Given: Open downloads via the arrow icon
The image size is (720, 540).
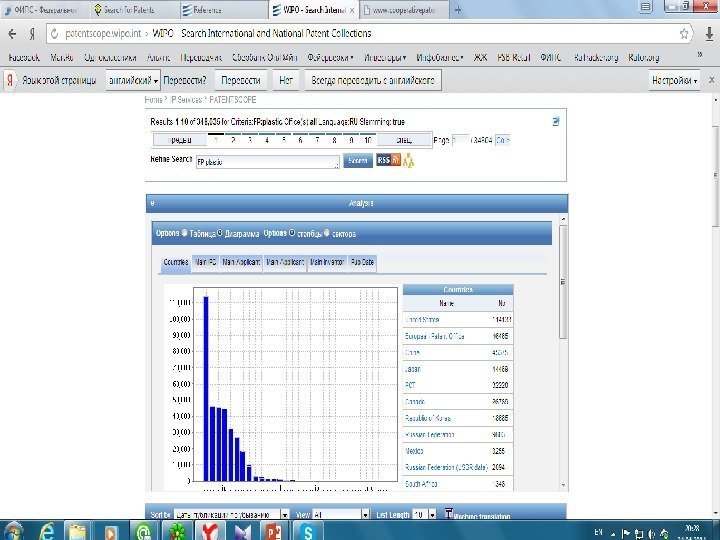Looking at the screenshot, I should pyautogui.click(x=709, y=34).
